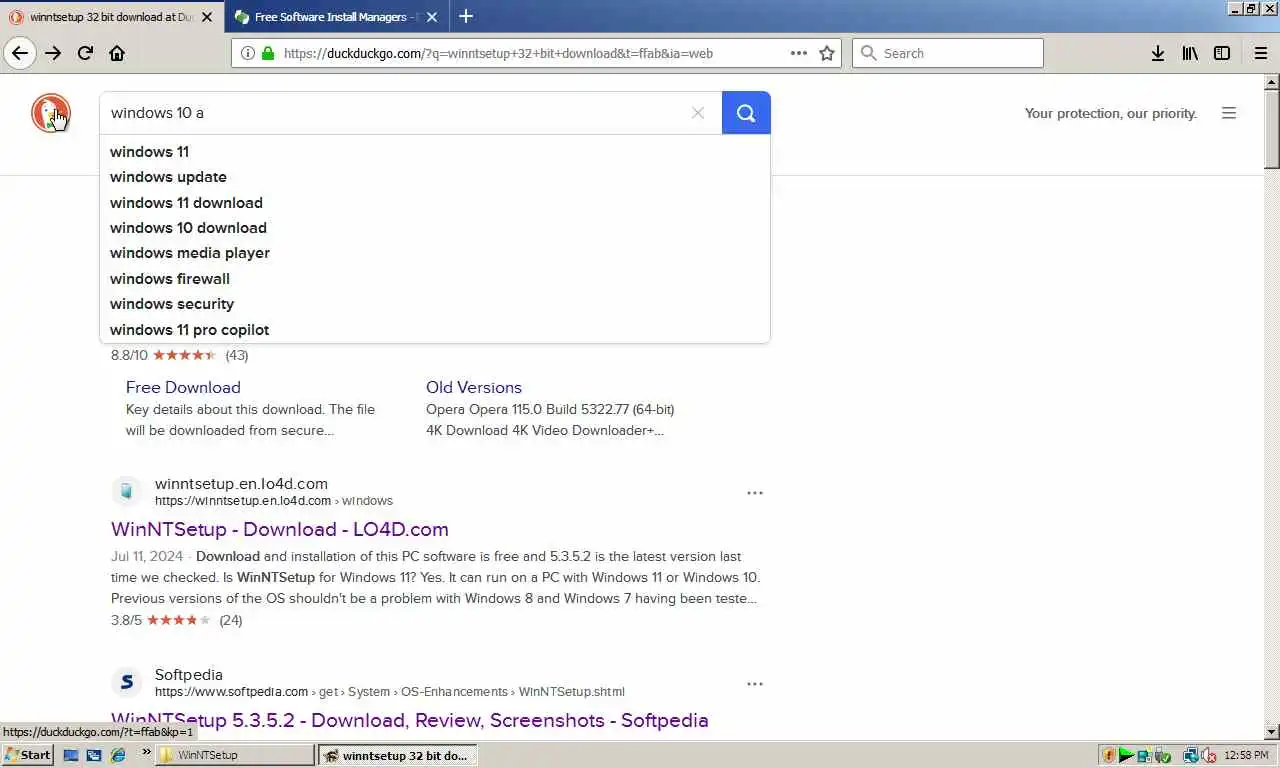Launch Internet Explorer from quick launch

pos(118,755)
